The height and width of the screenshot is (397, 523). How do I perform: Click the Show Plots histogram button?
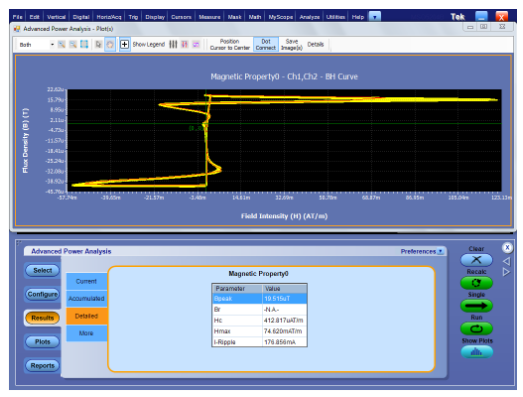tap(477, 352)
